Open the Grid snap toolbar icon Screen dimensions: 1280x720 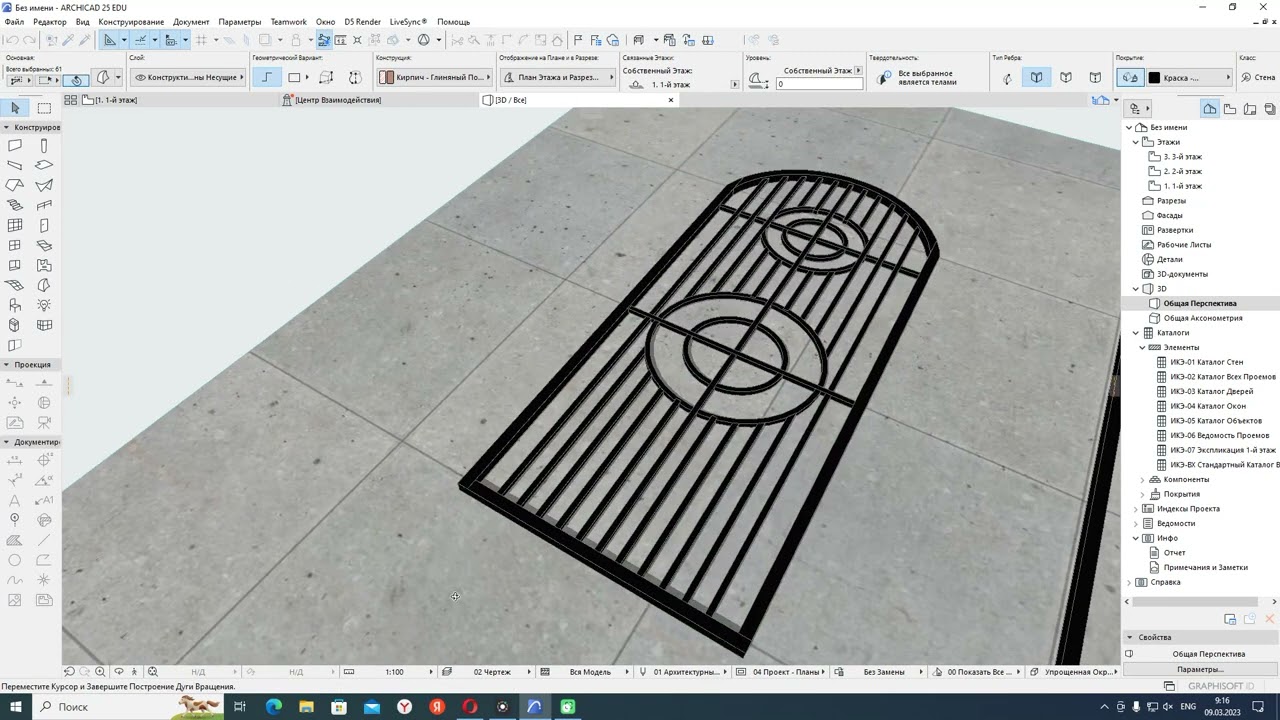201,40
